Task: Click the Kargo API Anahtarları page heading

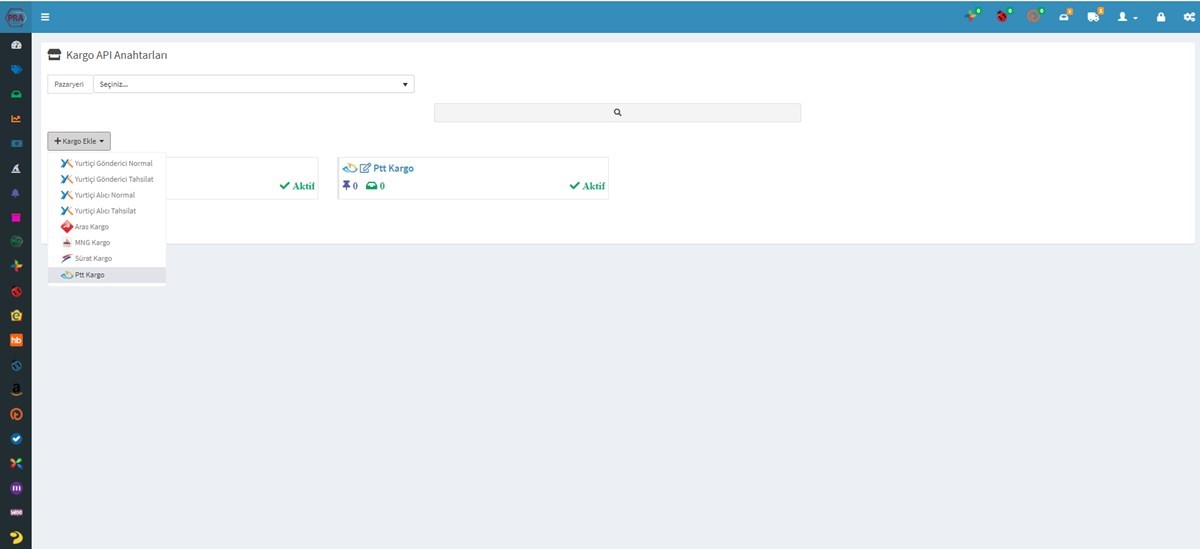Action: [x=116, y=55]
